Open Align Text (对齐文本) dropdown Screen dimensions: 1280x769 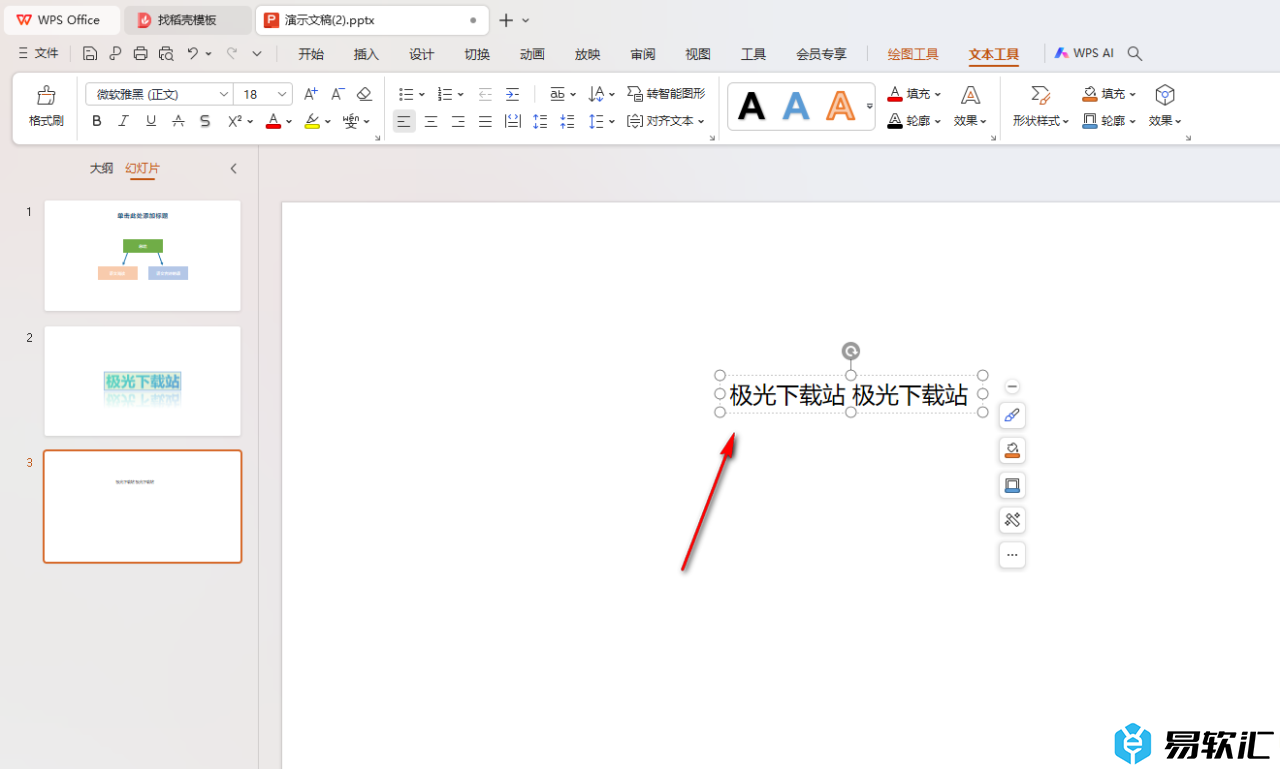coord(666,121)
